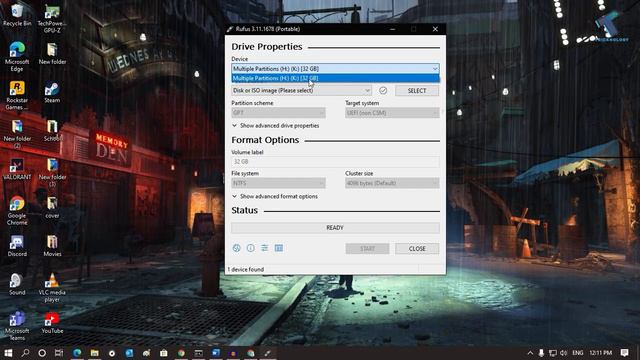Open the YouTube desktop shortcut
Screen dimensions: 640x360
click(52, 323)
